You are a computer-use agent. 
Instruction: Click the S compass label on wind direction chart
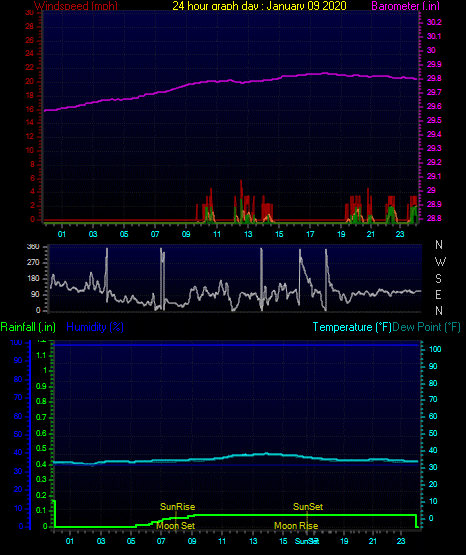tap(438, 279)
